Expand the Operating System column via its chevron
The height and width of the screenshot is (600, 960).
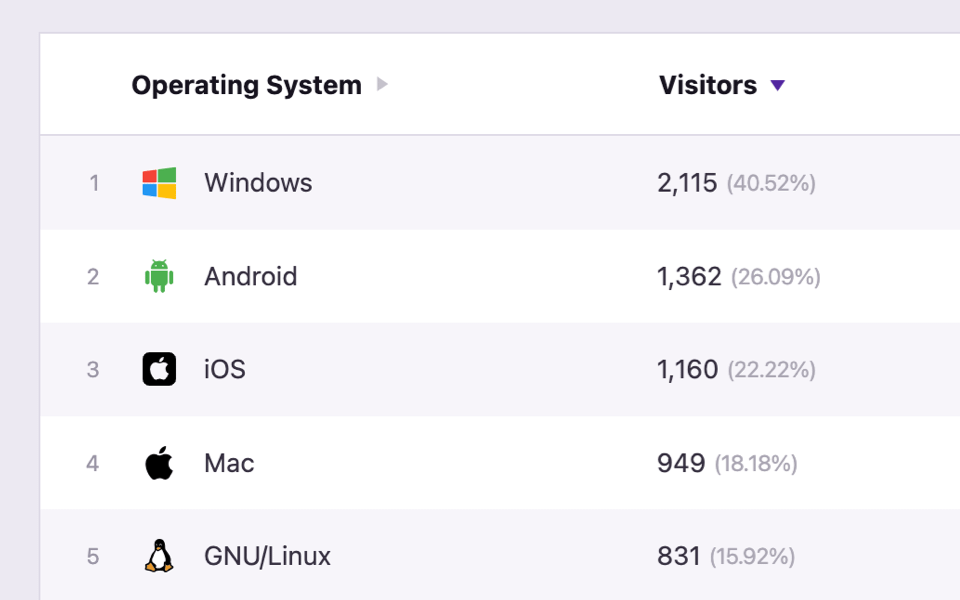click(381, 85)
